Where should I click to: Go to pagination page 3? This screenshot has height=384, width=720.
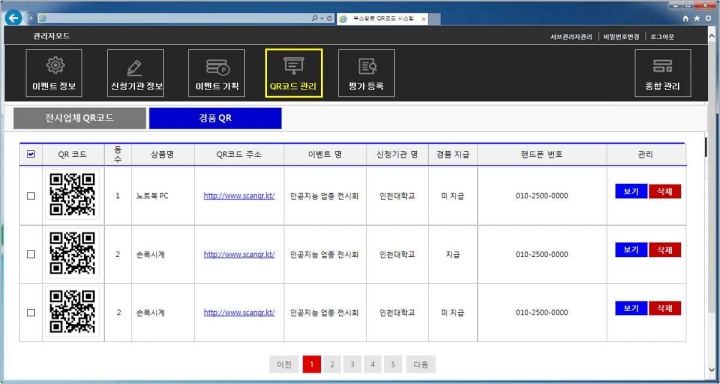(352, 364)
